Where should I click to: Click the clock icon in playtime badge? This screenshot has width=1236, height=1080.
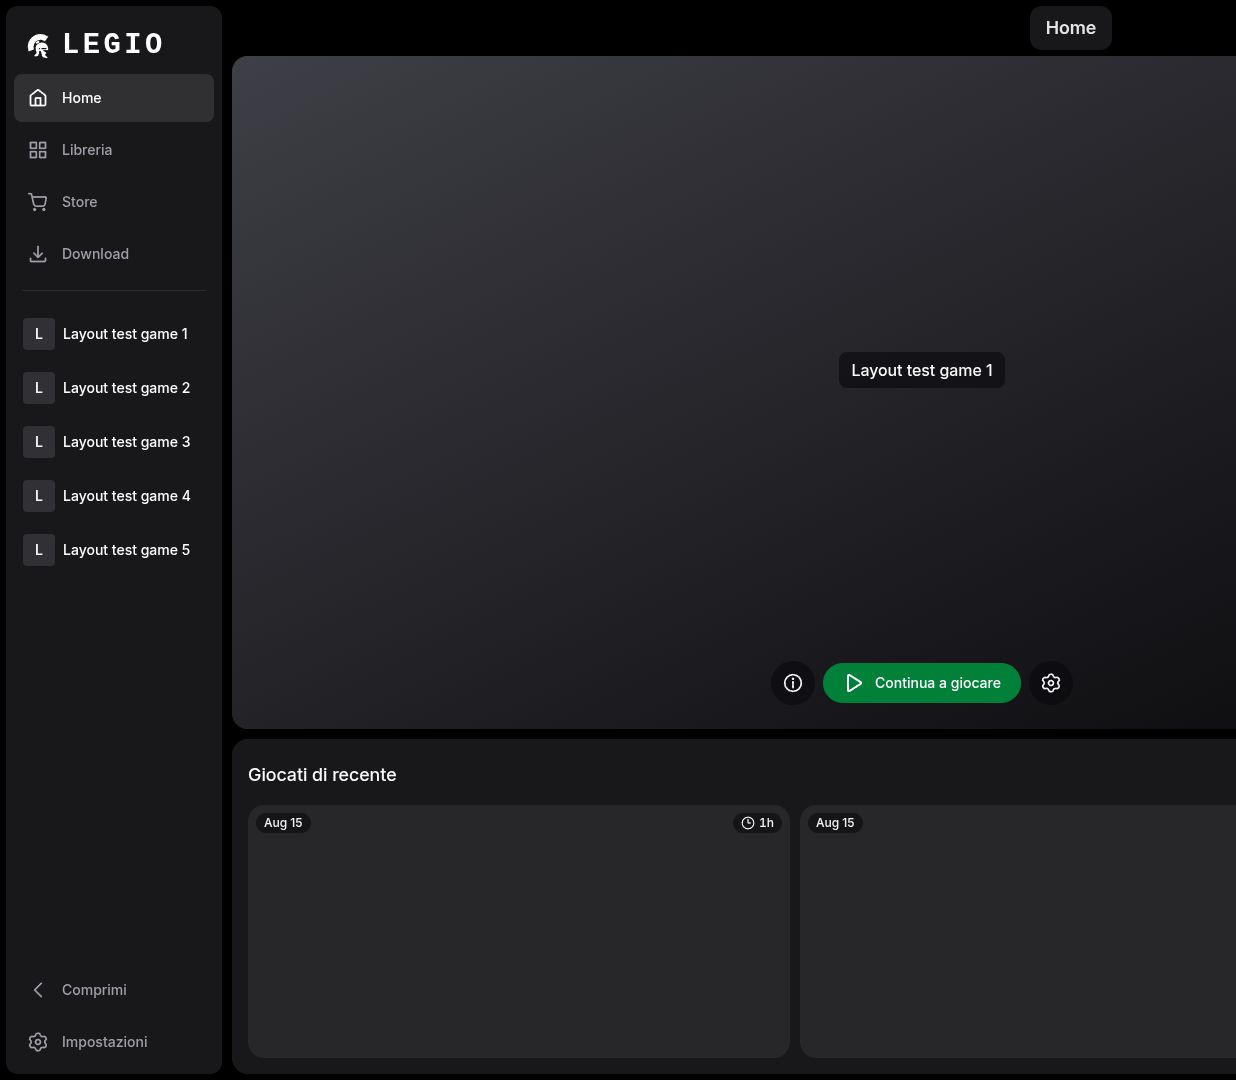[747, 823]
